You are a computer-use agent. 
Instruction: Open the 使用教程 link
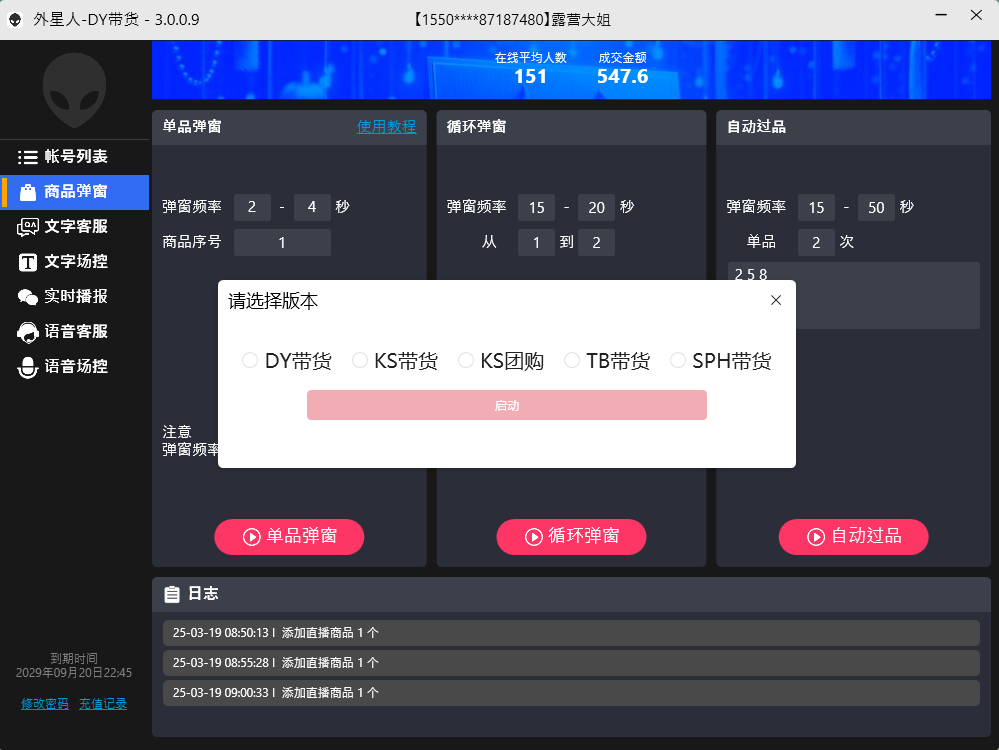(x=386, y=127)
